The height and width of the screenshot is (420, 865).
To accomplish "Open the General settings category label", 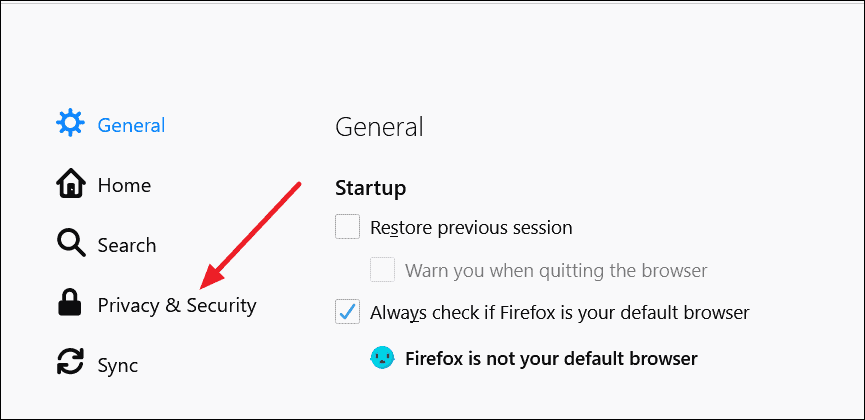I will pyautogui.click(x=131, y=125).
